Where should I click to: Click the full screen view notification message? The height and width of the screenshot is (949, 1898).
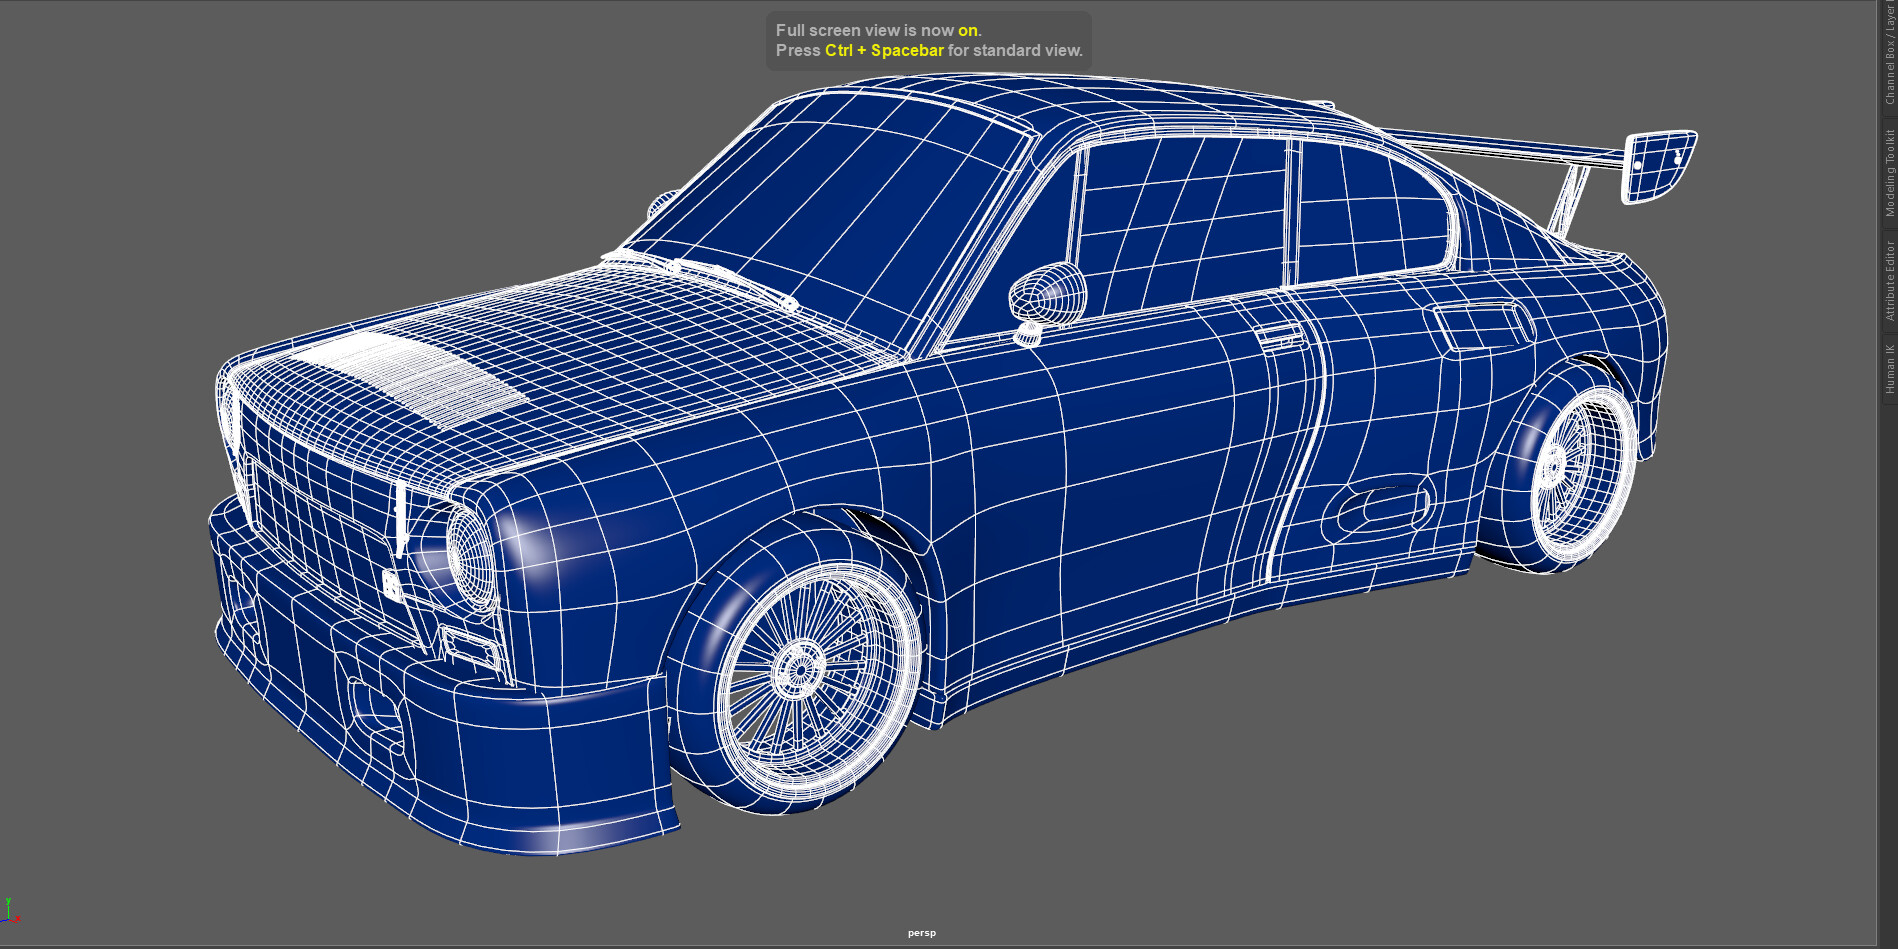(x=928, y=41)
